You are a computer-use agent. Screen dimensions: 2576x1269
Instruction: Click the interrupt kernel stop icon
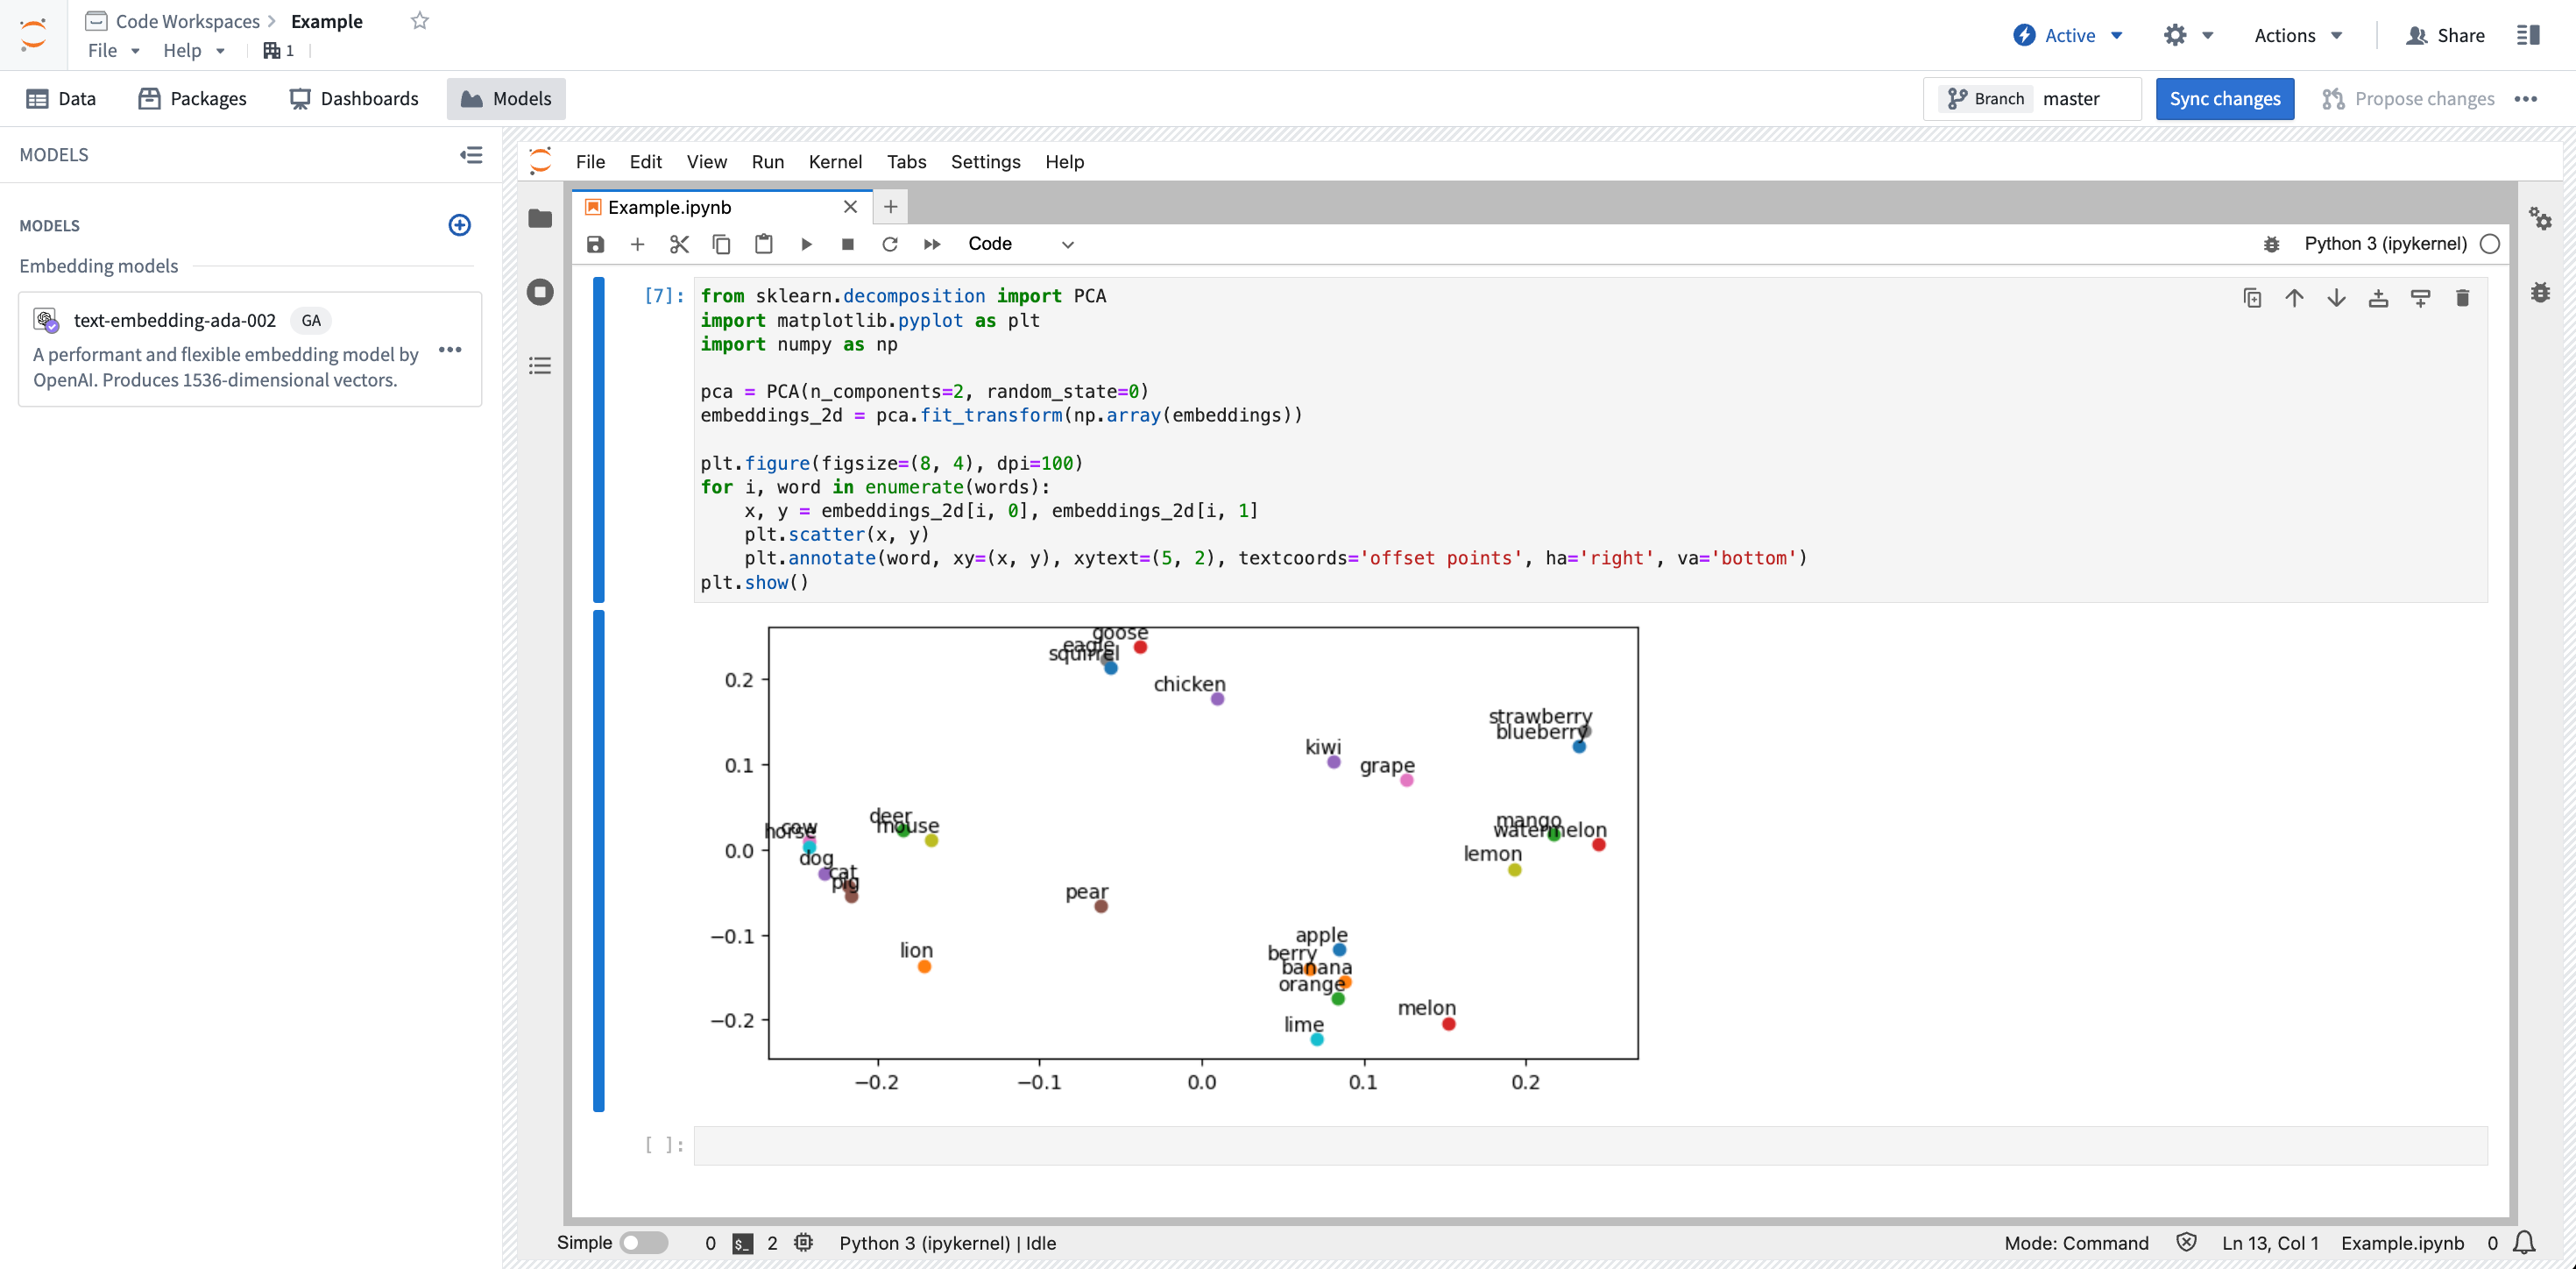click(848, 244)
